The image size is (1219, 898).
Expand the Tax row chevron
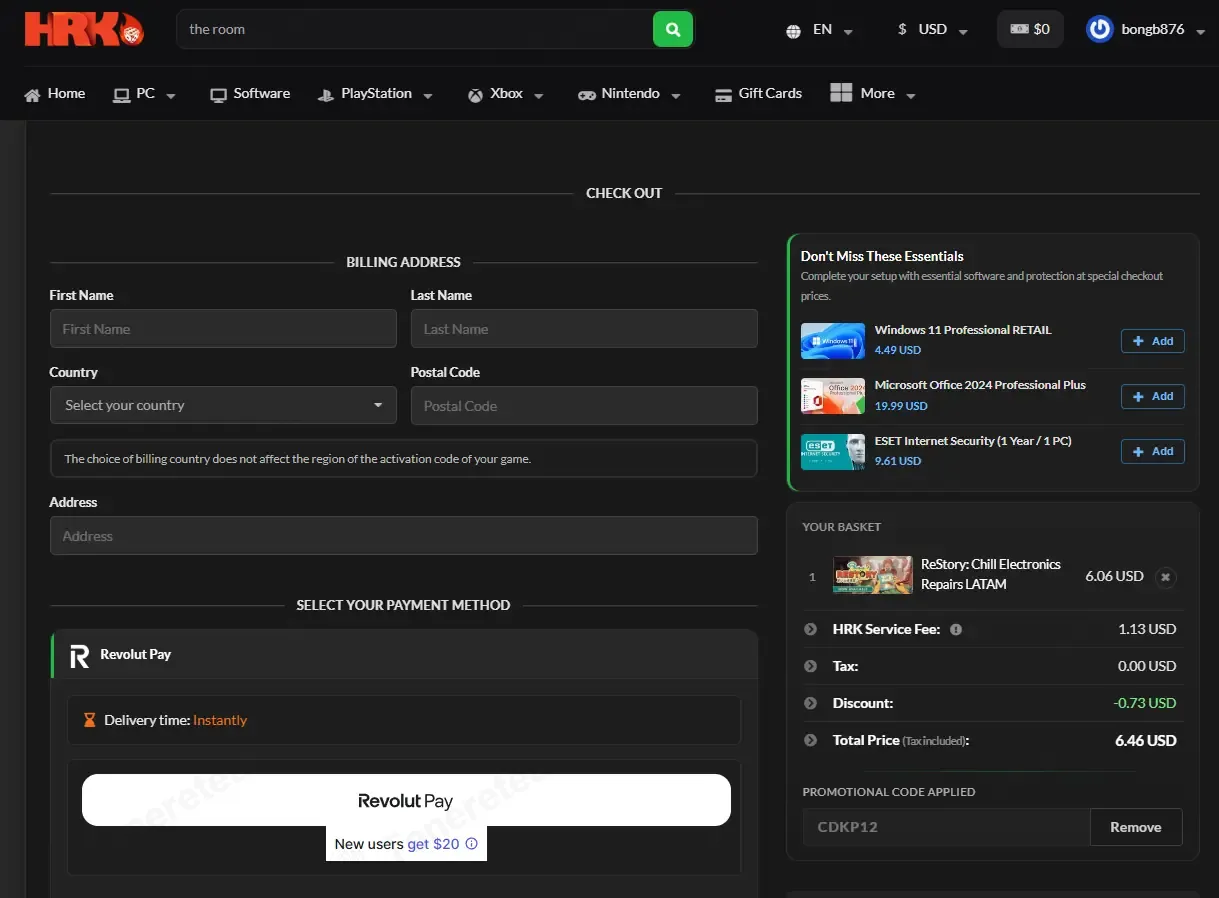pyautogui.click(x=811, y=666)
